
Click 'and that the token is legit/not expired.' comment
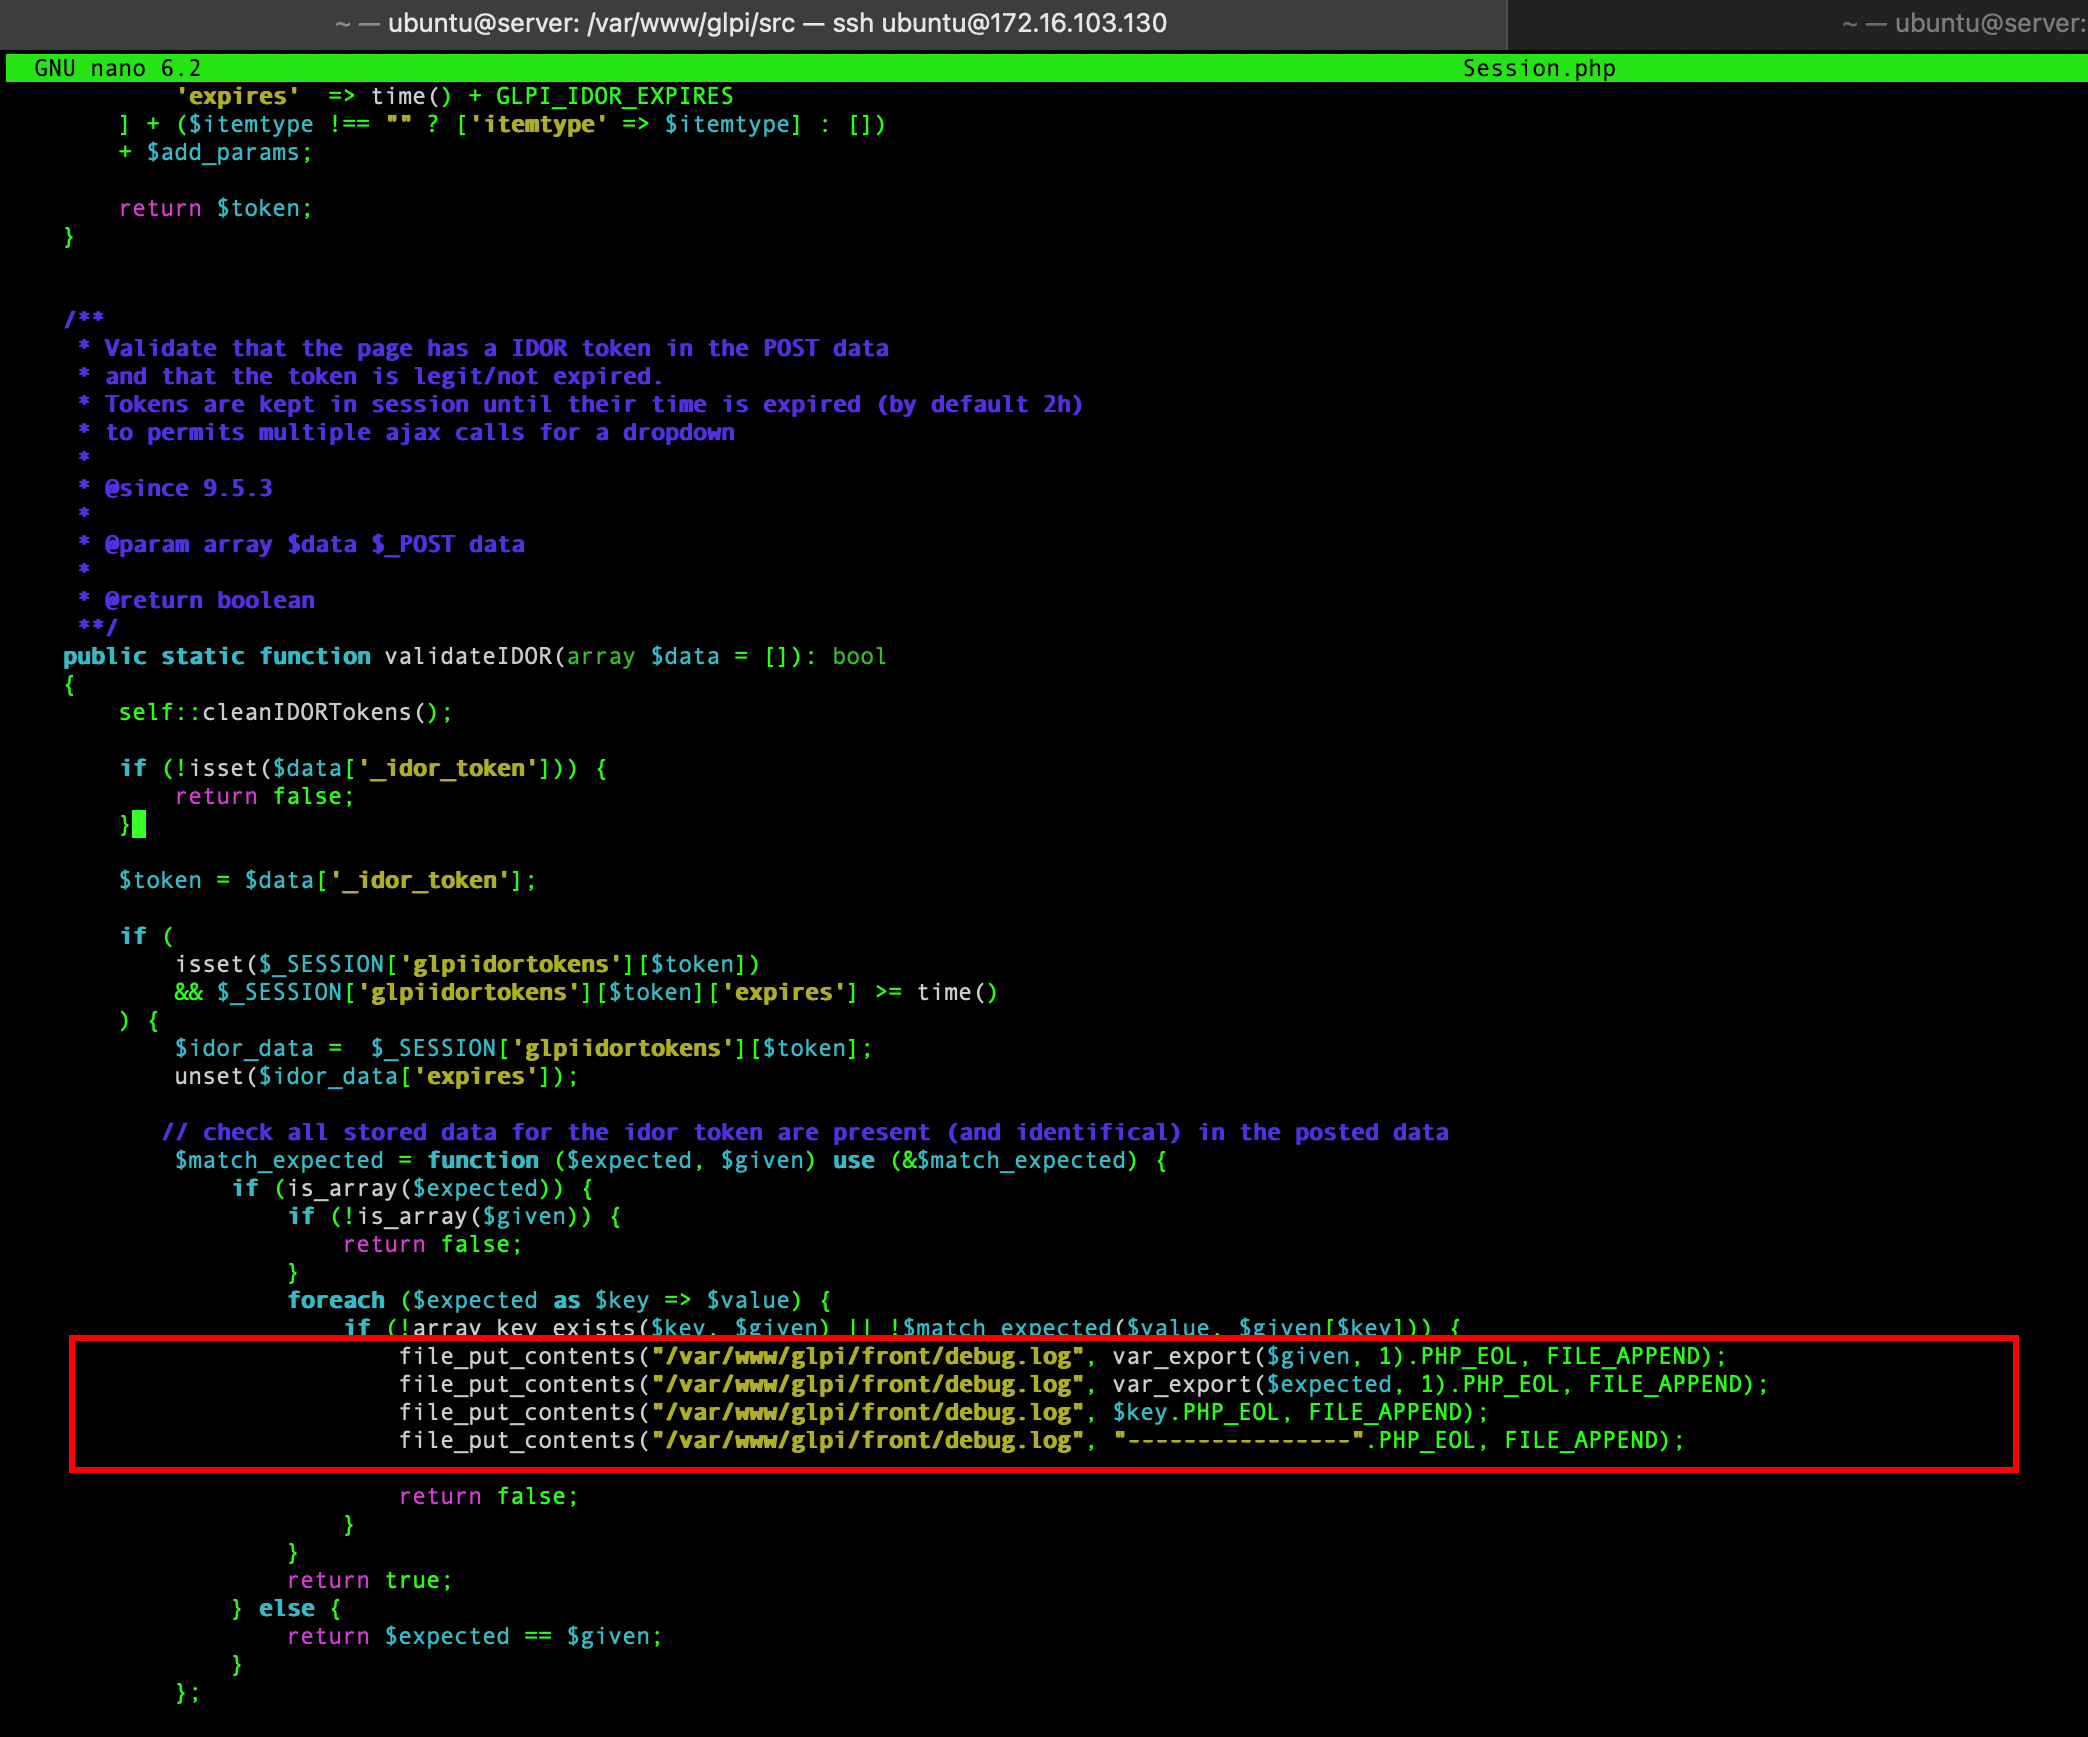point(384,376)
